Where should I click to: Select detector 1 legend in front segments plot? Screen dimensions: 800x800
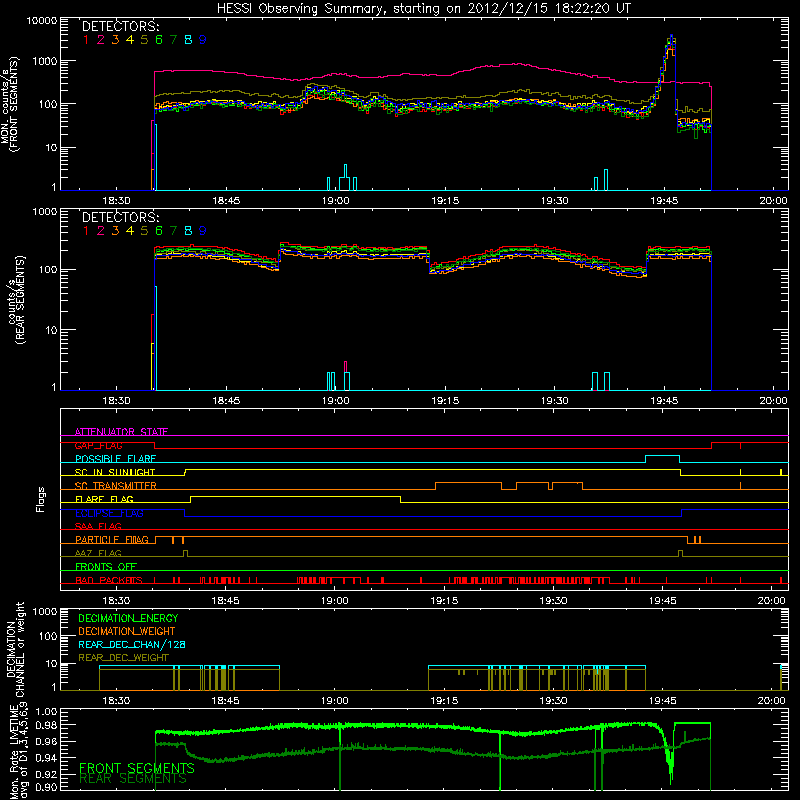86,39
